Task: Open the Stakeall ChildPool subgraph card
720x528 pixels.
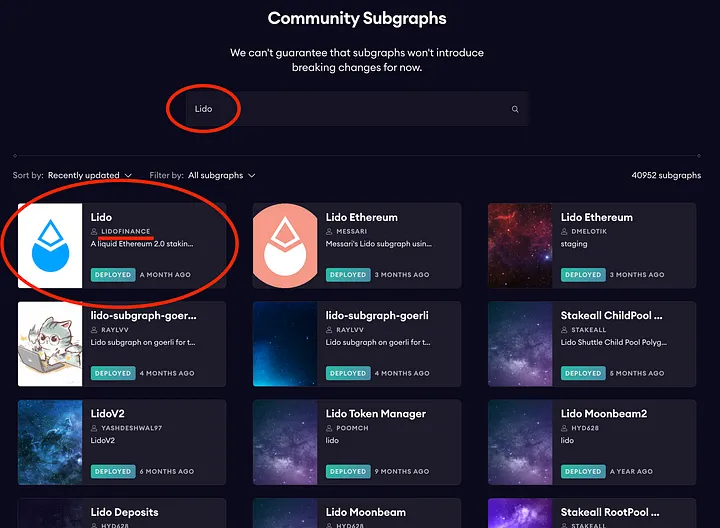Action: 611,315
